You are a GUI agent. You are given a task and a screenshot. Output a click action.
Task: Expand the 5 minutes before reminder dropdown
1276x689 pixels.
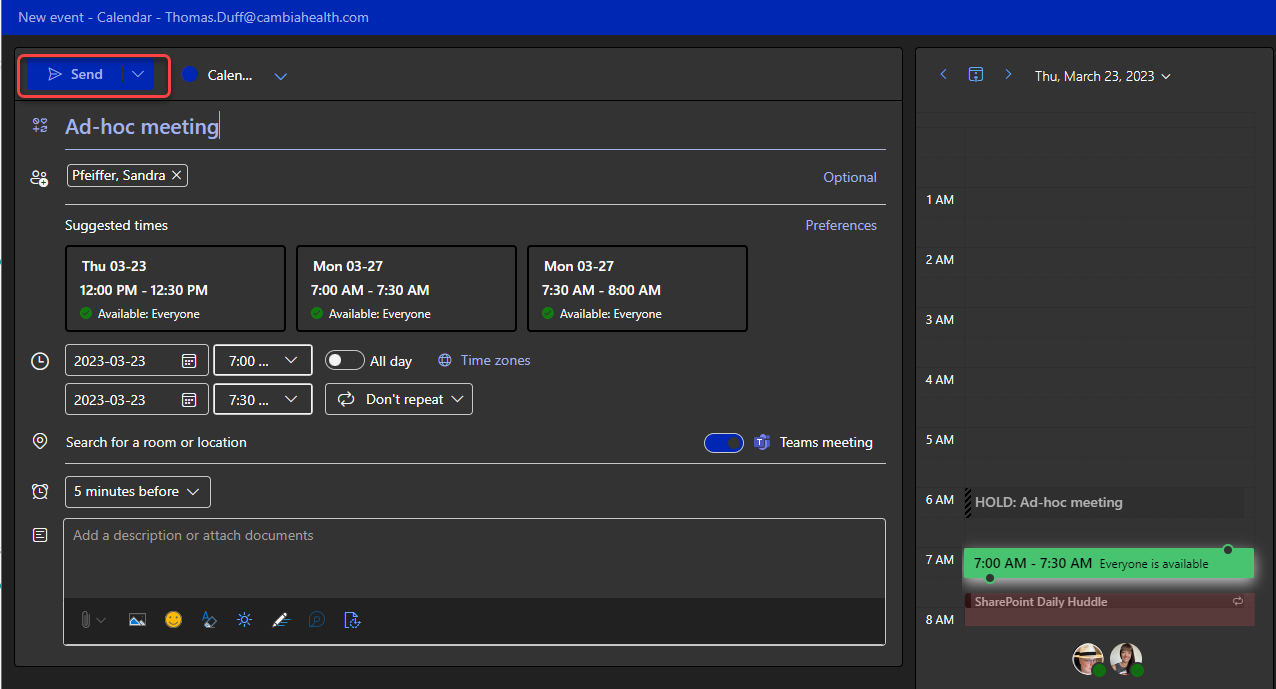(138, 492)
